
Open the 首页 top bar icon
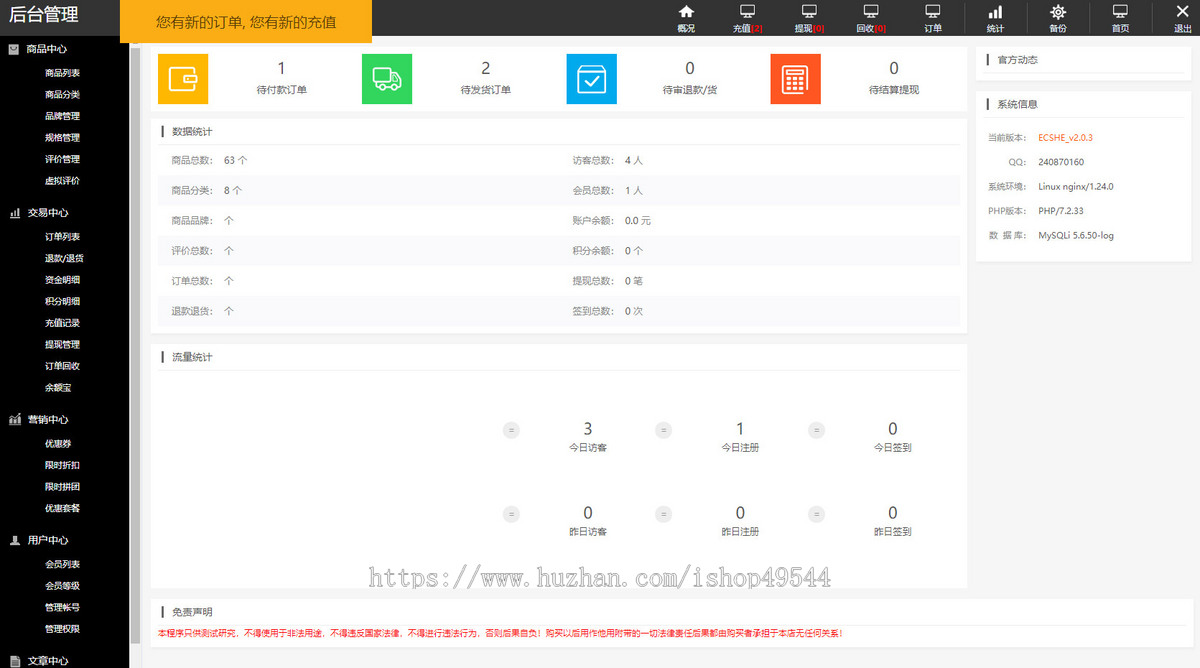click(x=1120, y=12)
